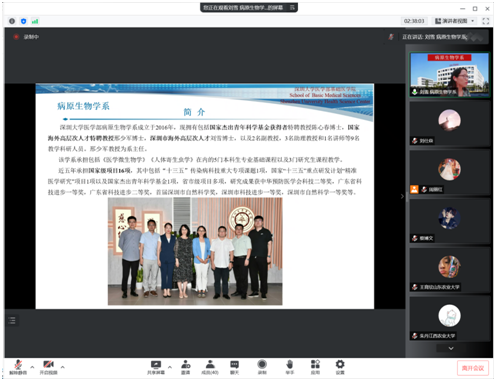Select the fourth participant tile with dark avatar

449,221
